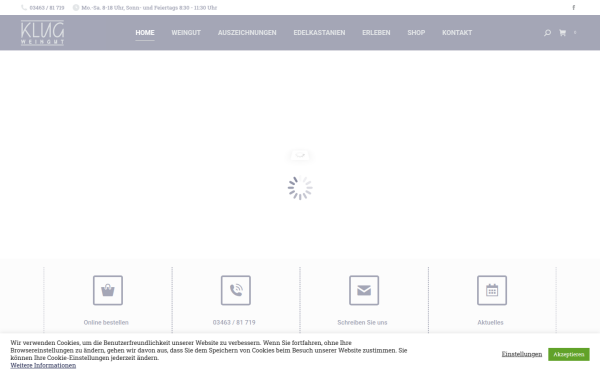The image size is (600, 375).
Task: Accept cookies with Akzeptieren button
Action: click(569, 354)
